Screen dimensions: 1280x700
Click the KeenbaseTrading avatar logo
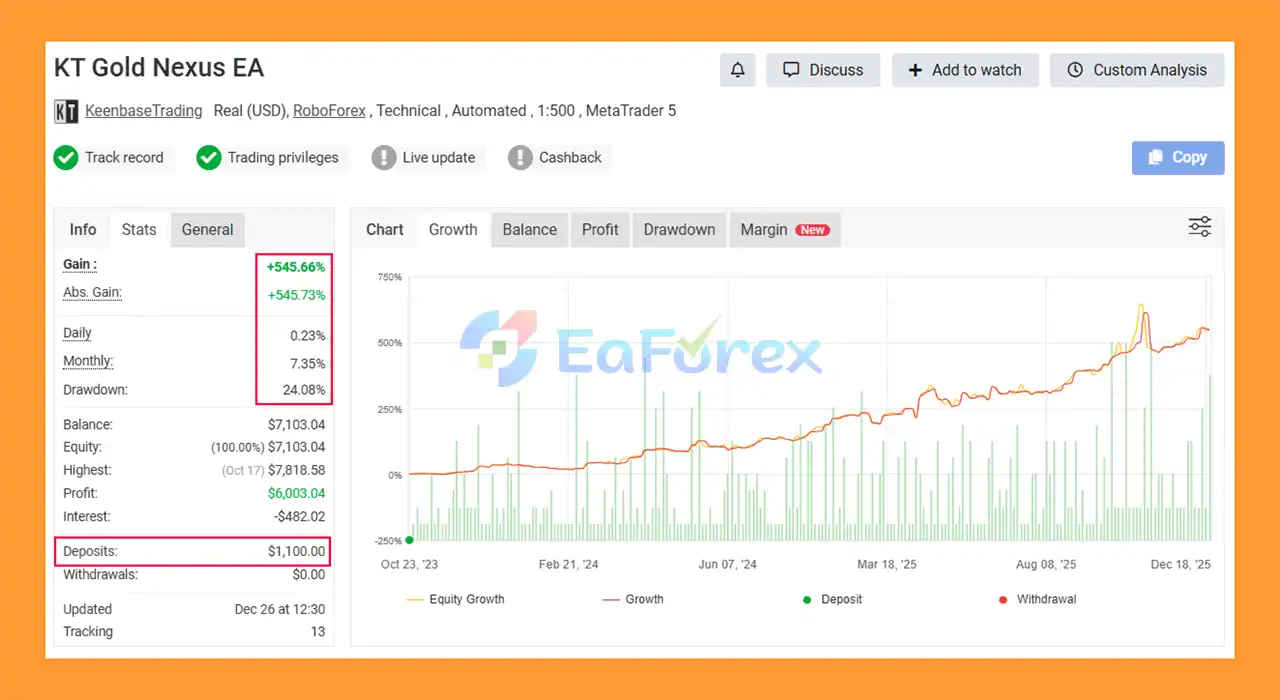66,111
